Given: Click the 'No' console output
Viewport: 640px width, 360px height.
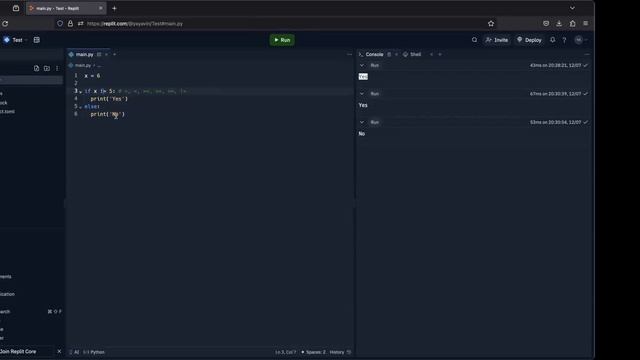Looking at the screenshot, I should (x=362, y=133).
